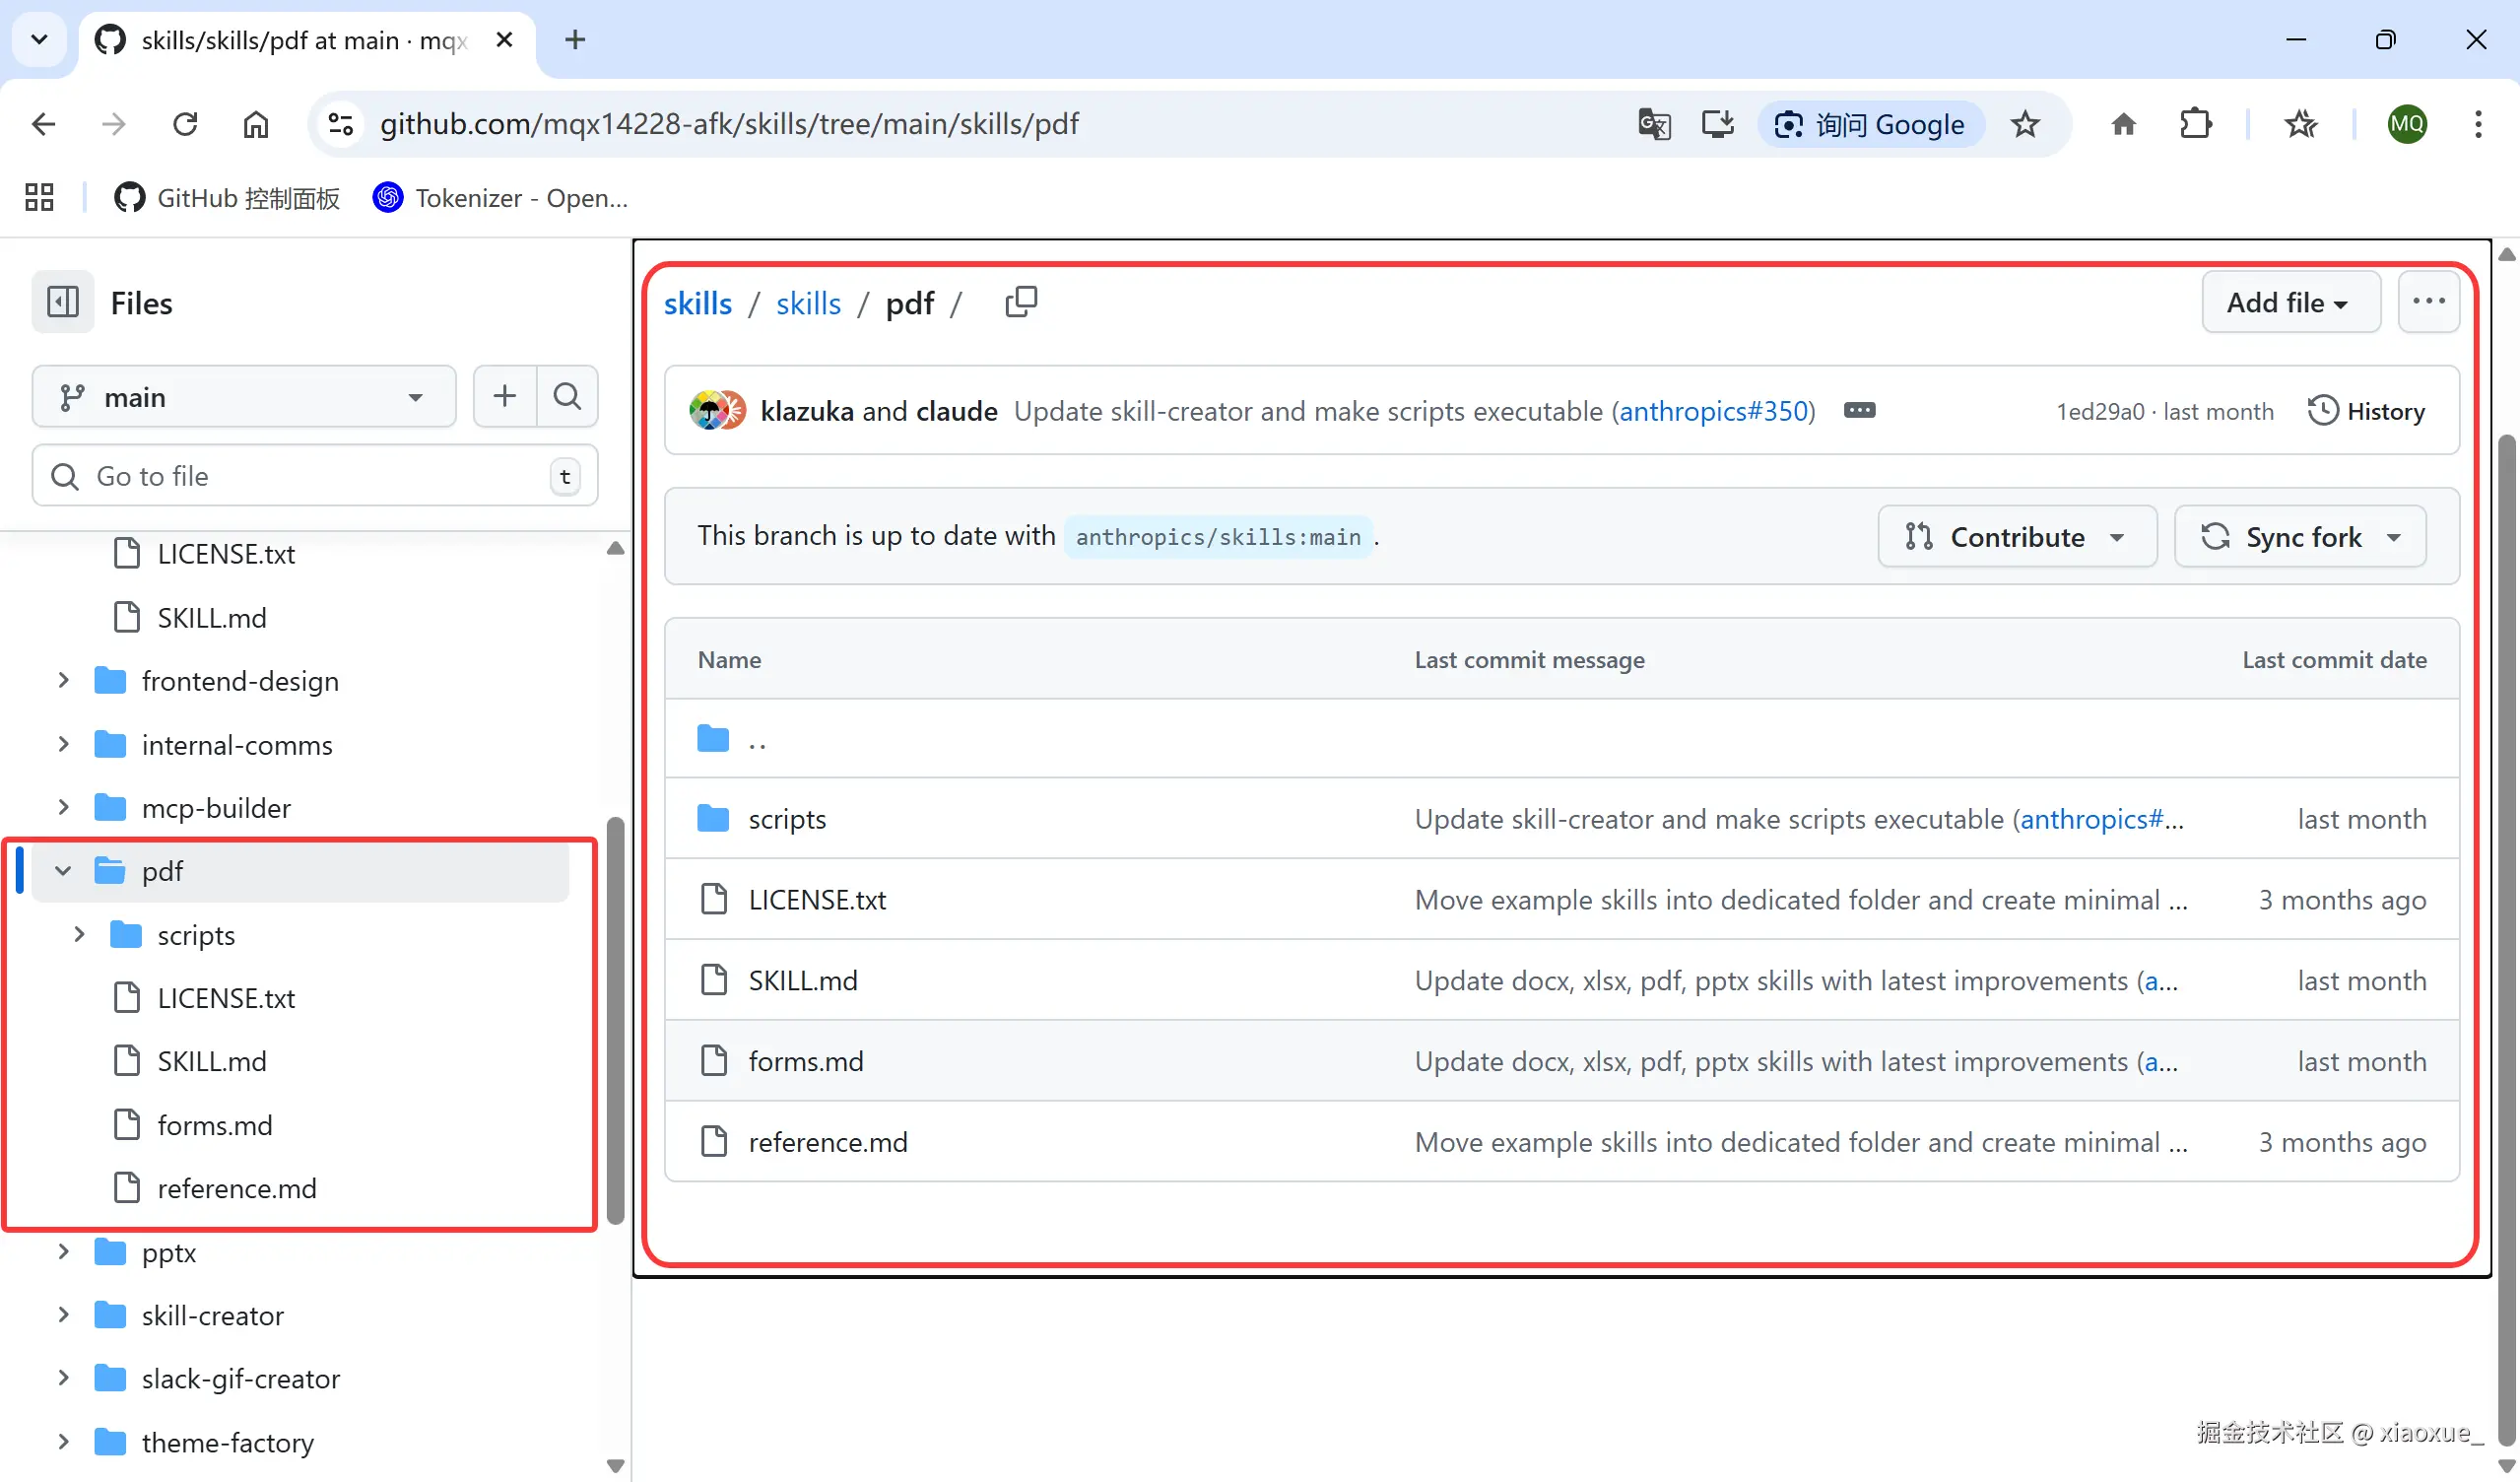Collapse the pdf folder in tree
The width and height of the screenshot is (2520, 1482).
click(x=63, y=871)
